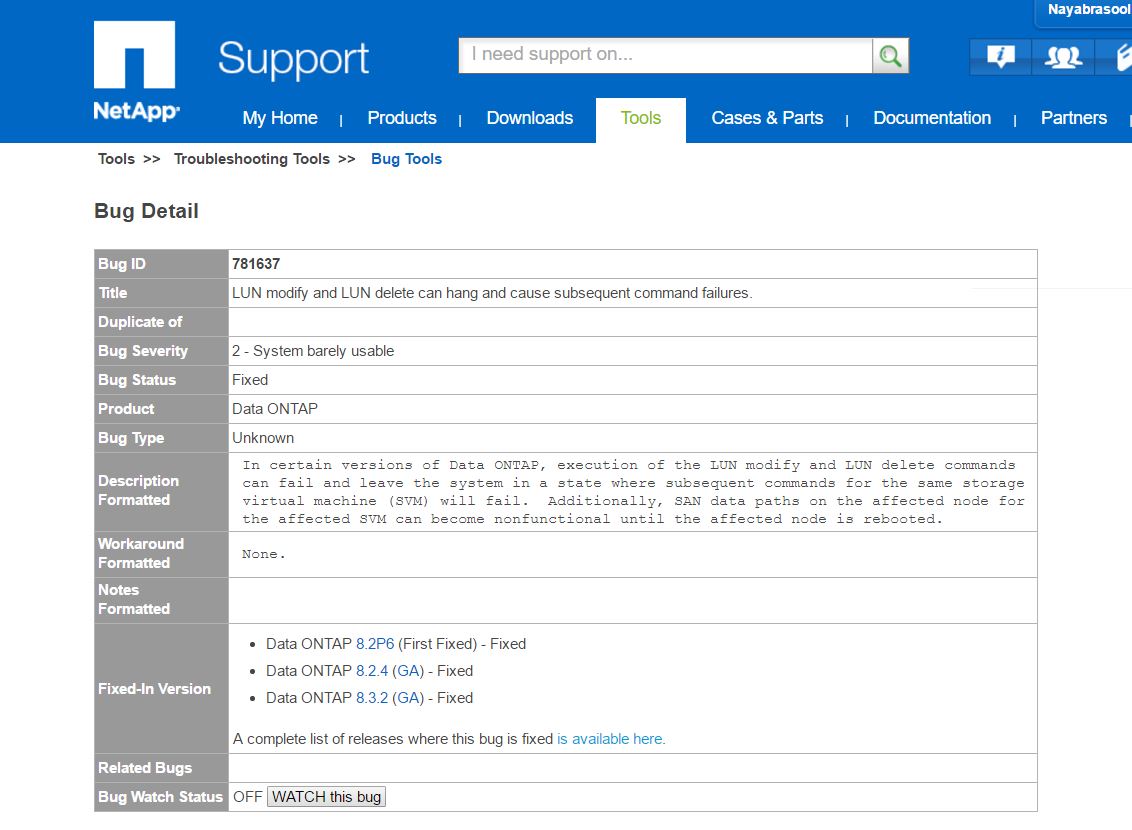
Task: Click the 'Bug Watch Status' row label
Action: tap(160, 797)
